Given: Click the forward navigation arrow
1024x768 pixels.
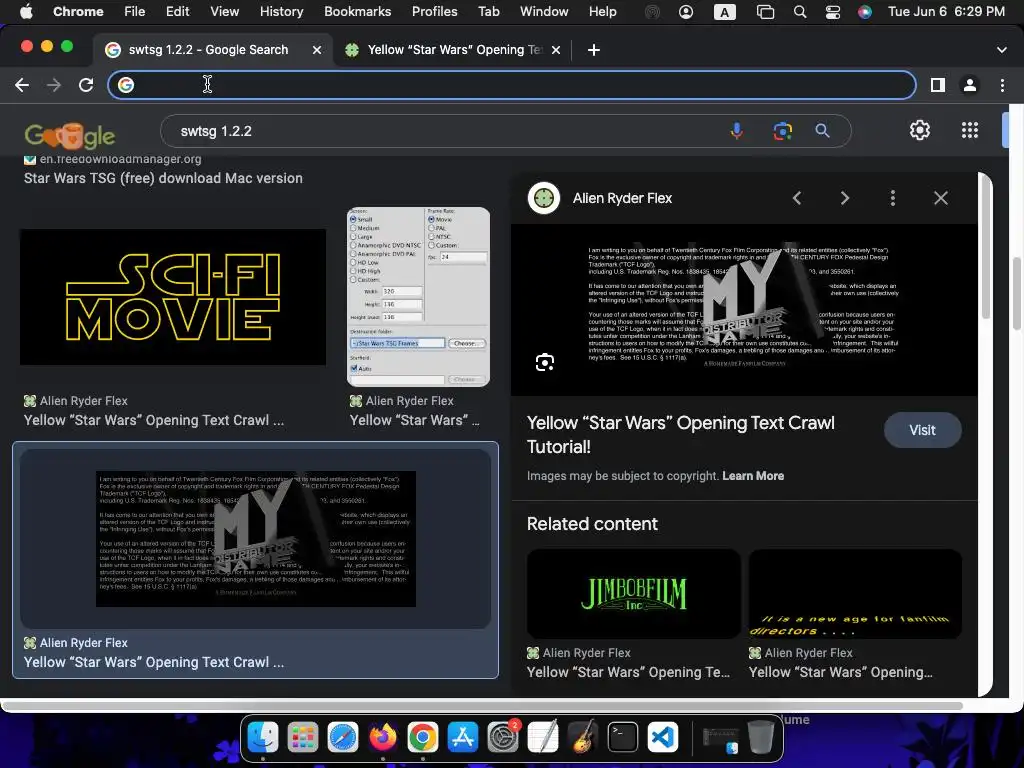Looking at the screenshot, I should (54, 85).
